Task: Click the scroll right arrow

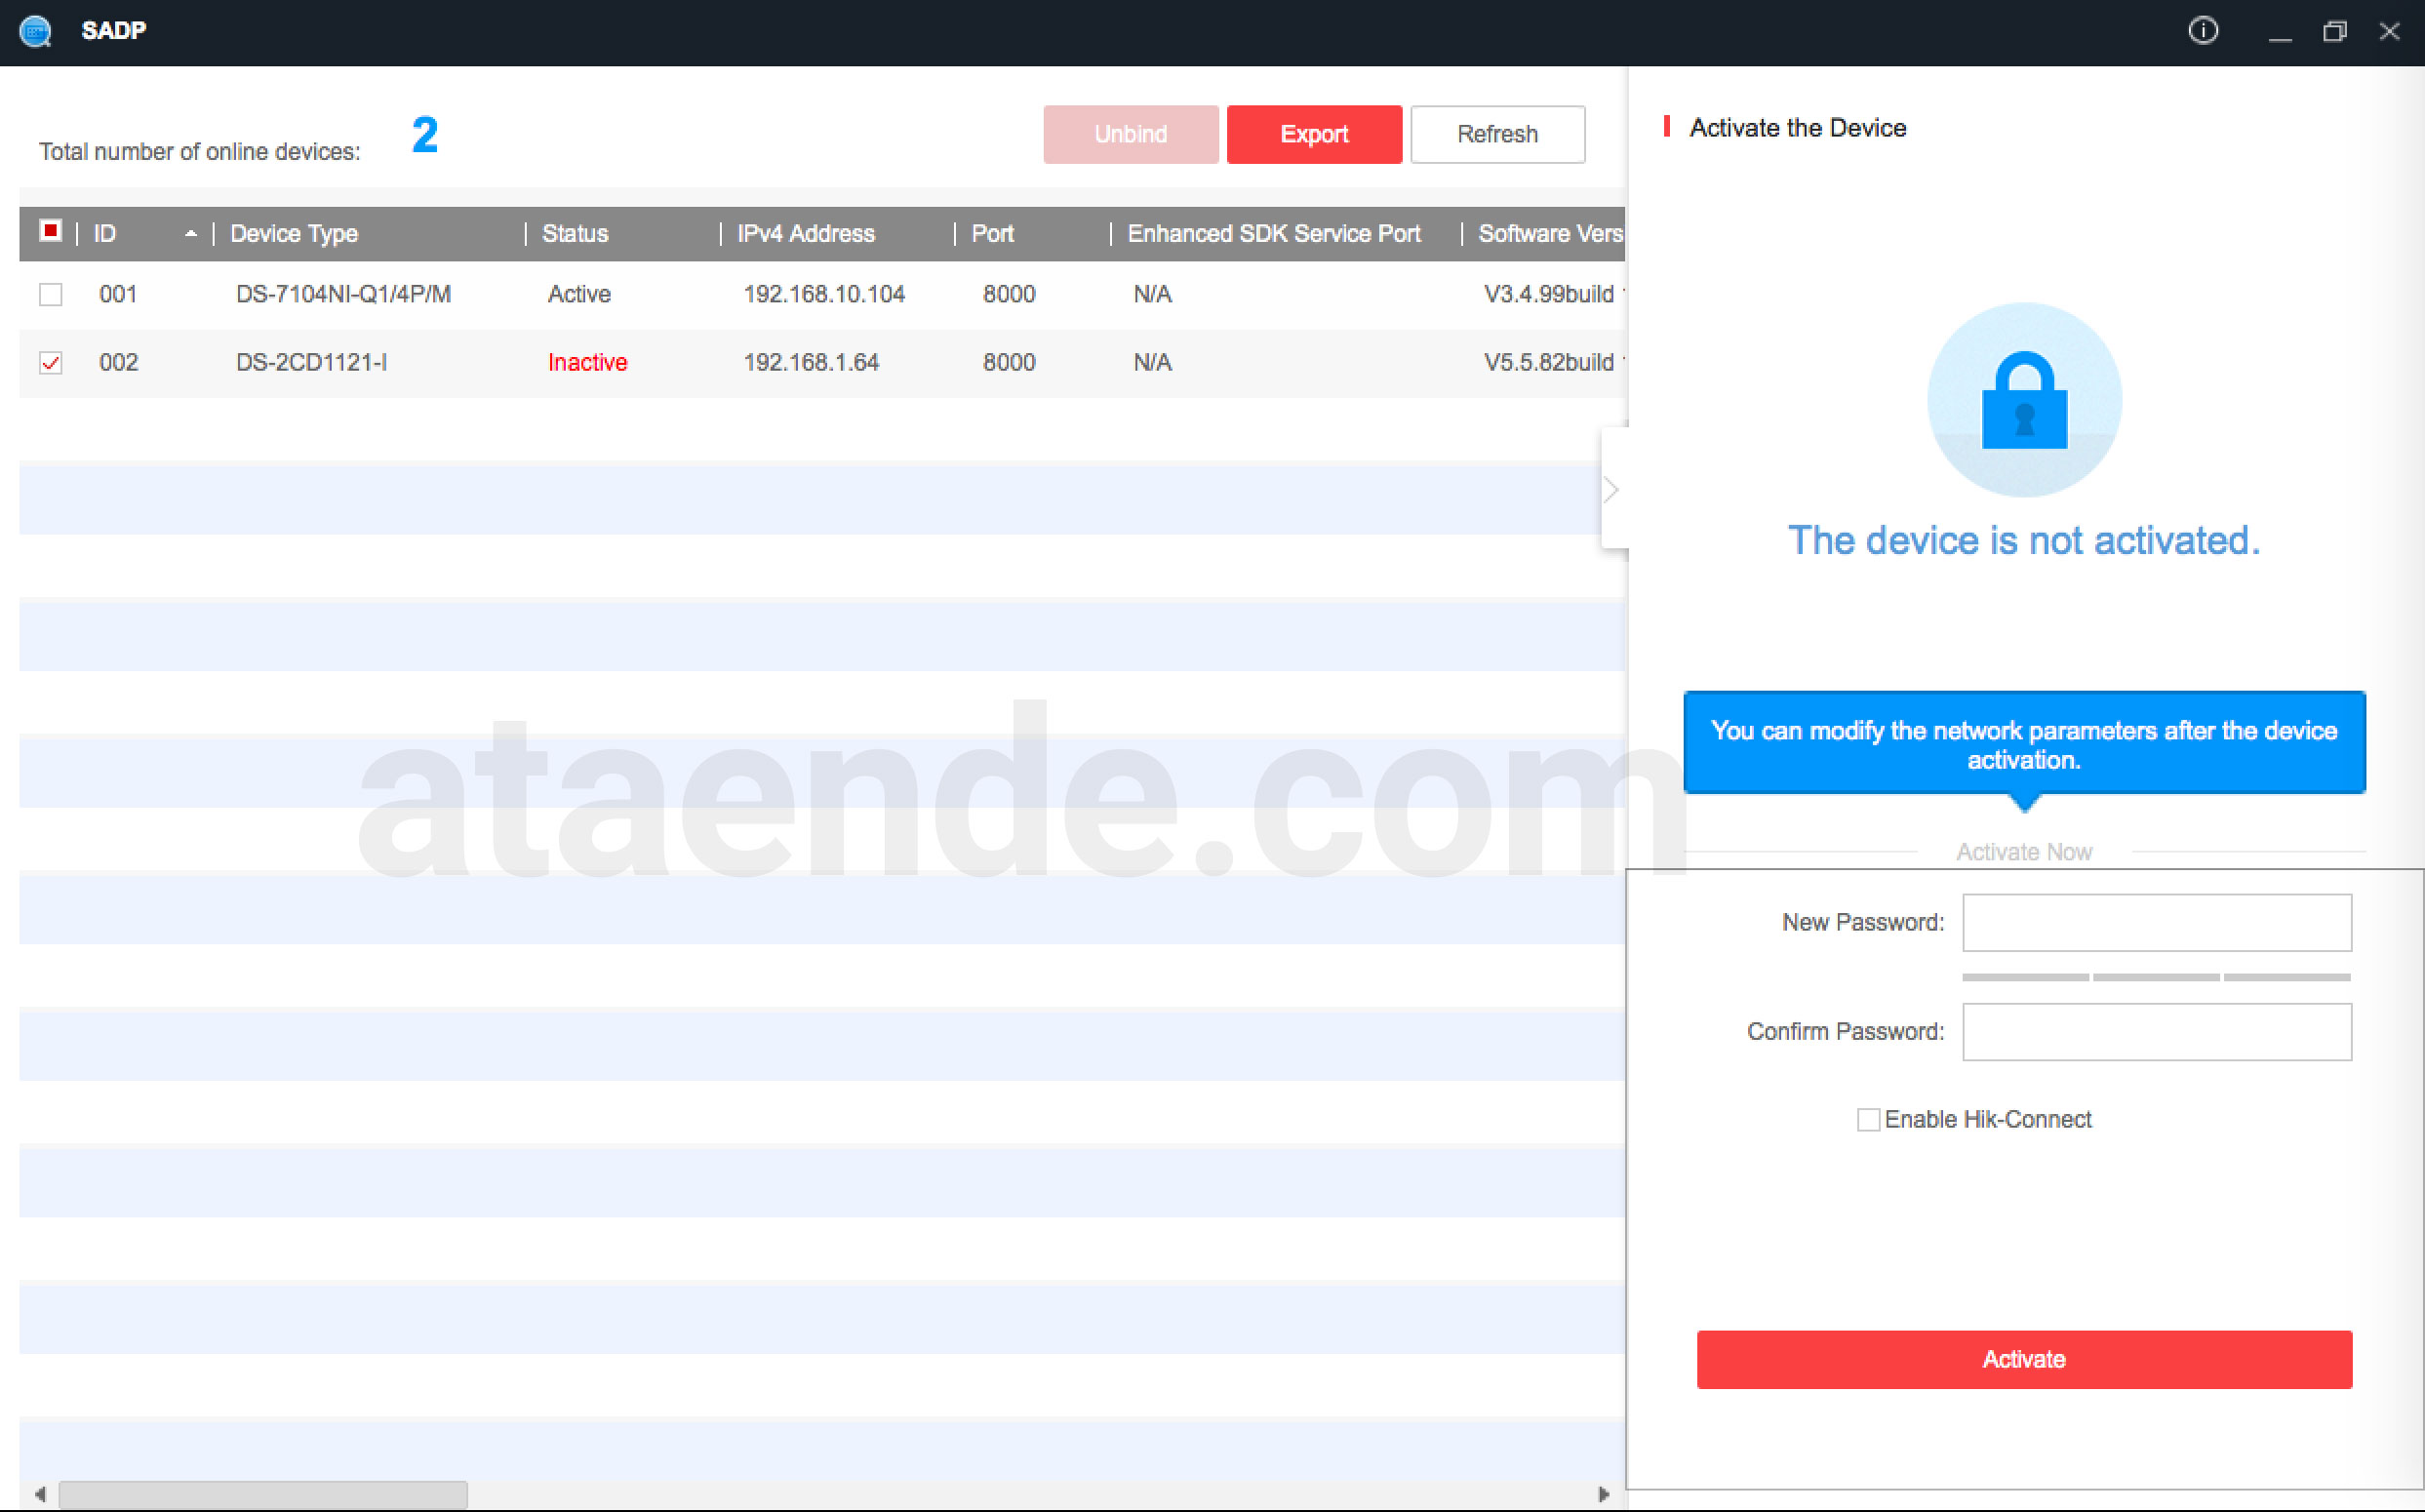Action: click(1604, 1494)
